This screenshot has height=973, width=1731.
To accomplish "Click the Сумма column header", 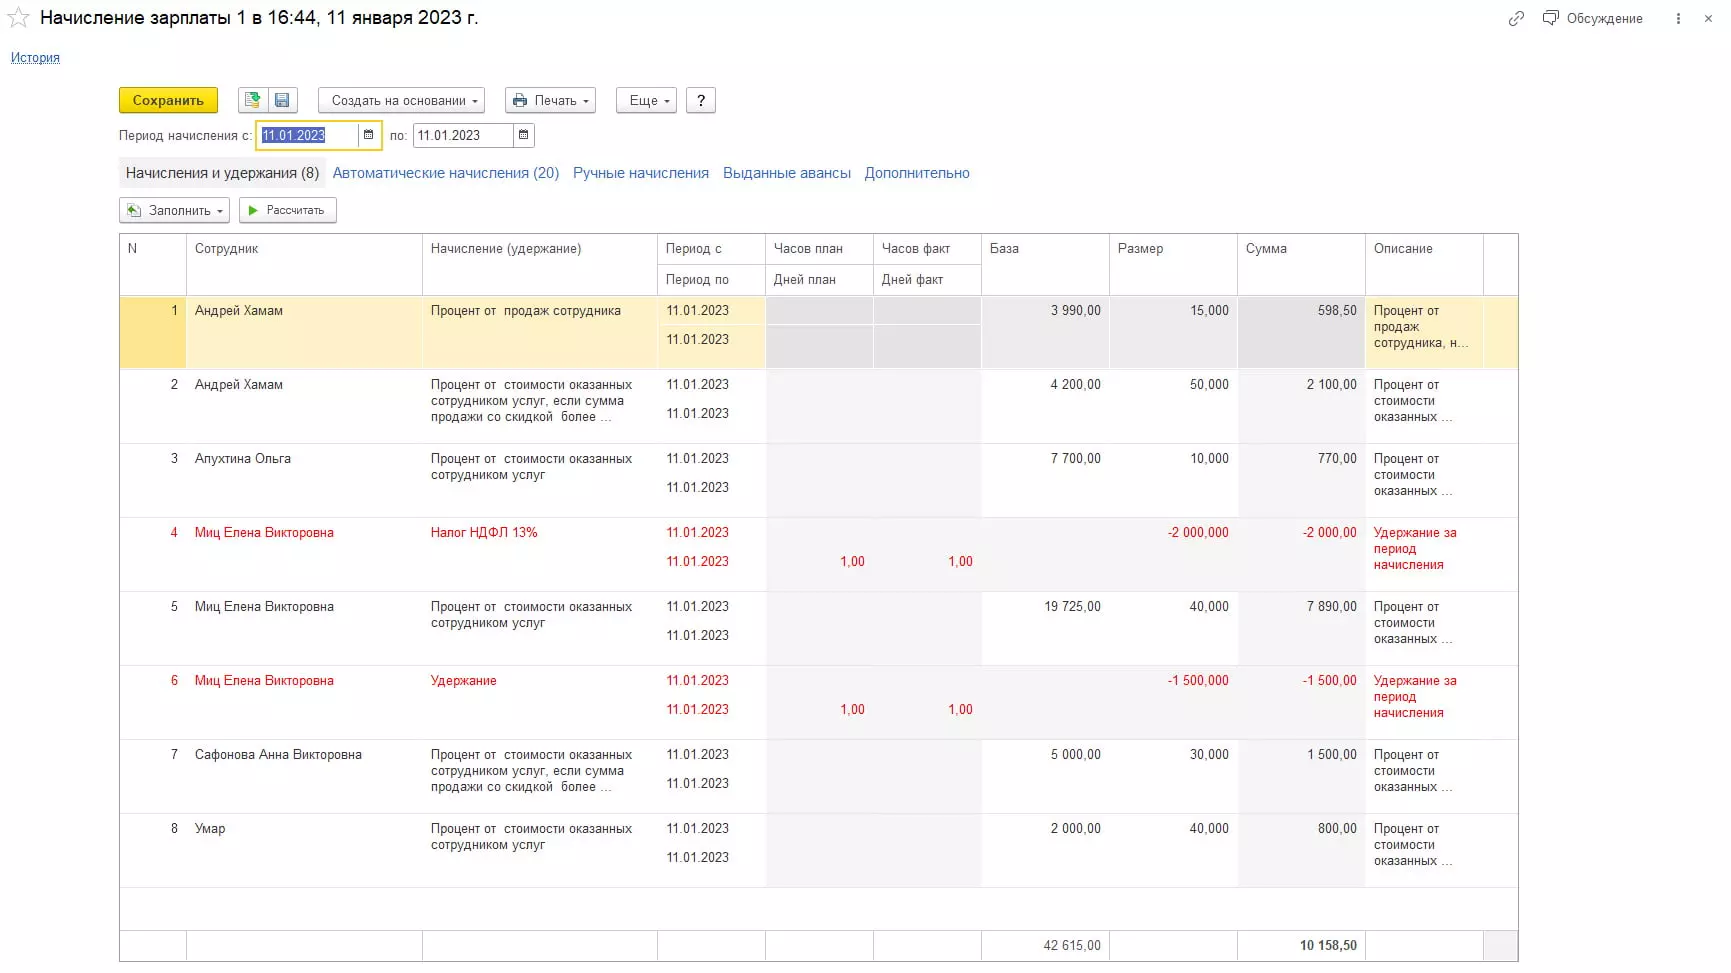I will click(x=1301, y=264).
